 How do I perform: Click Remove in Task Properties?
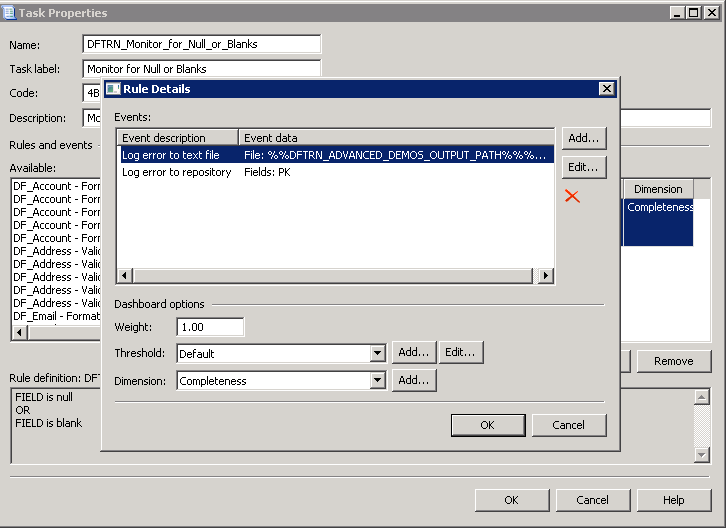674,361
